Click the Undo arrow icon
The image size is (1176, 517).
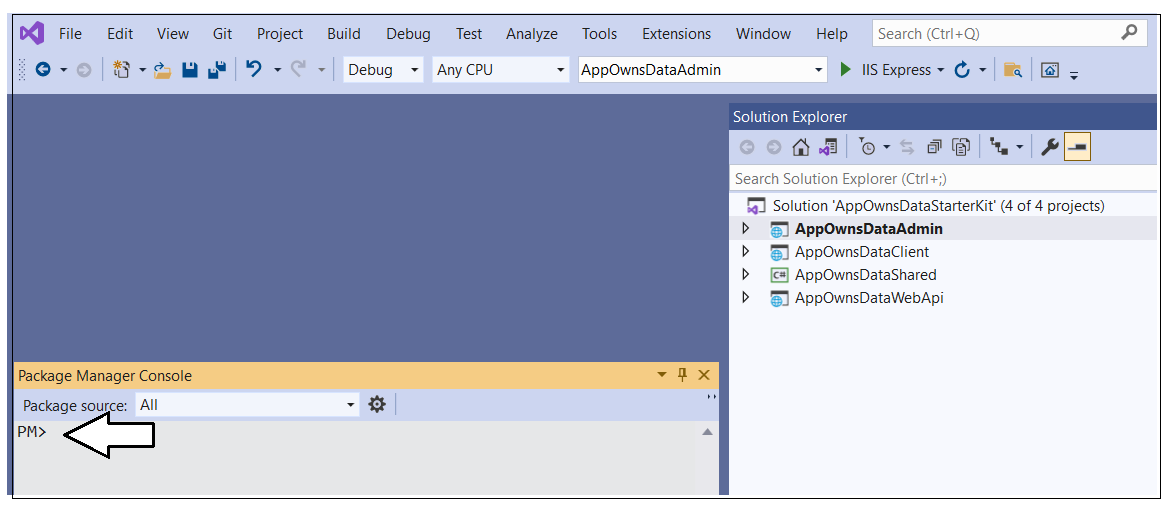254,69
